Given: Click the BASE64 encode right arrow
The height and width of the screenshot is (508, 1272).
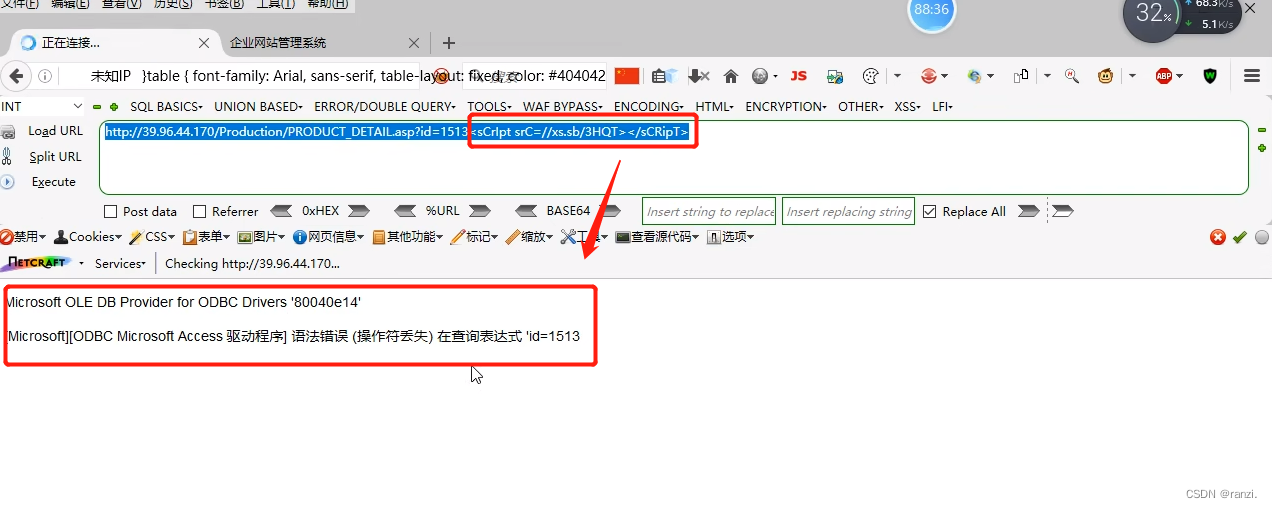Looking at the screenshot, I should tap(609, 211).
